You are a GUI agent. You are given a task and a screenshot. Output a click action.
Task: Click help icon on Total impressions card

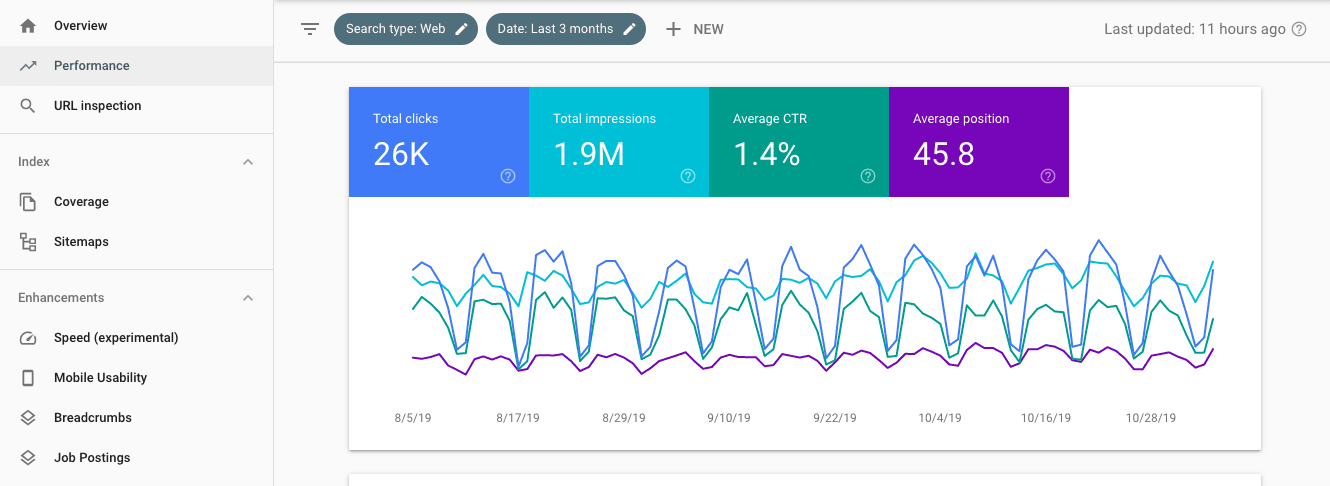click(688, 176)
